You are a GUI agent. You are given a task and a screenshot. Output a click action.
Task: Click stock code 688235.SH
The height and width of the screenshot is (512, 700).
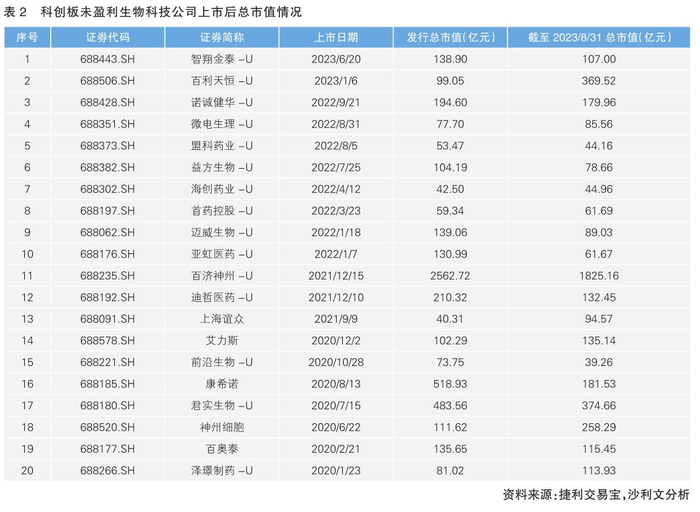[x=108, y=276]
